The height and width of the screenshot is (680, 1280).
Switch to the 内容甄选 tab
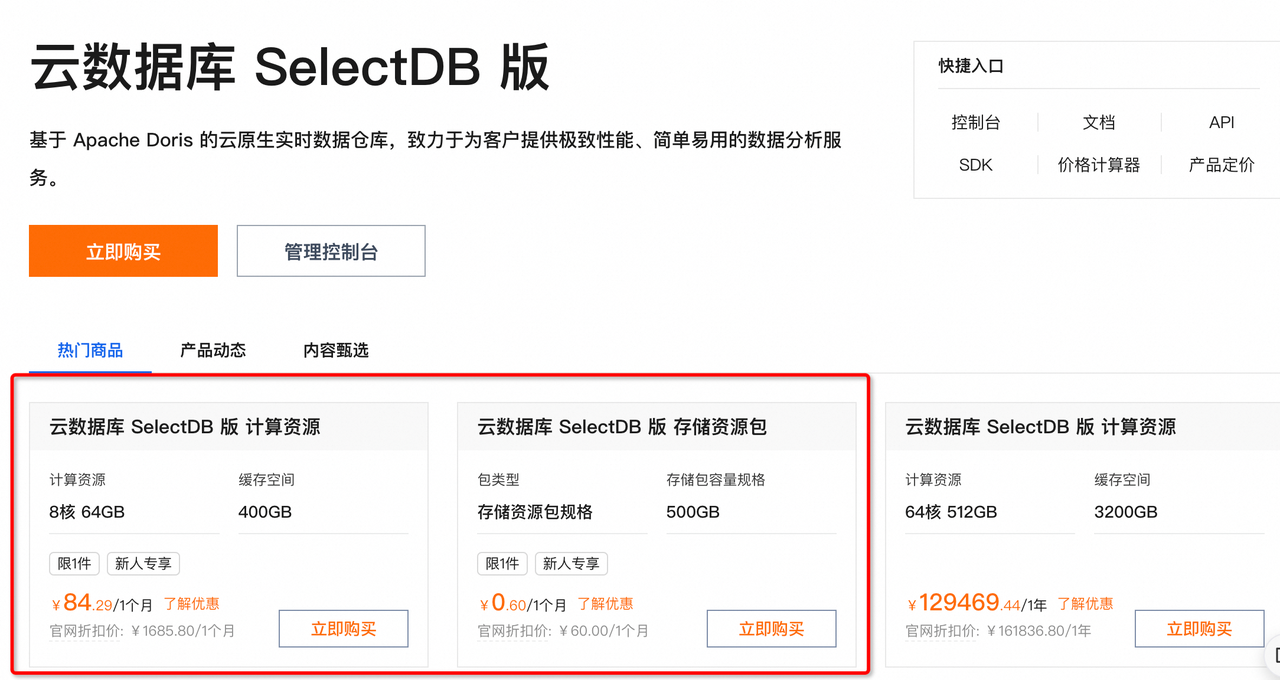click(335, 349)
